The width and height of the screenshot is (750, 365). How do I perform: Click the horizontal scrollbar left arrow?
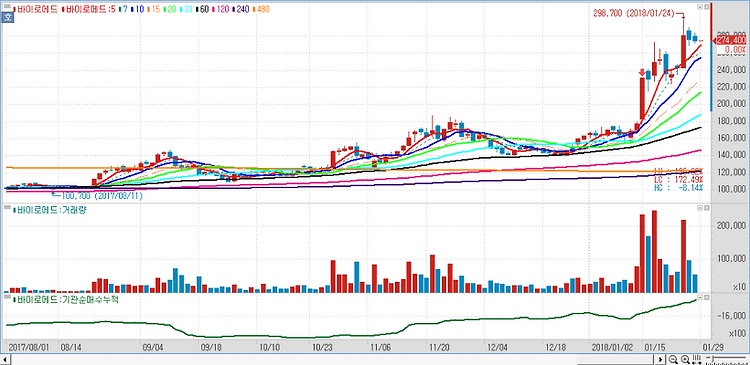5,359
